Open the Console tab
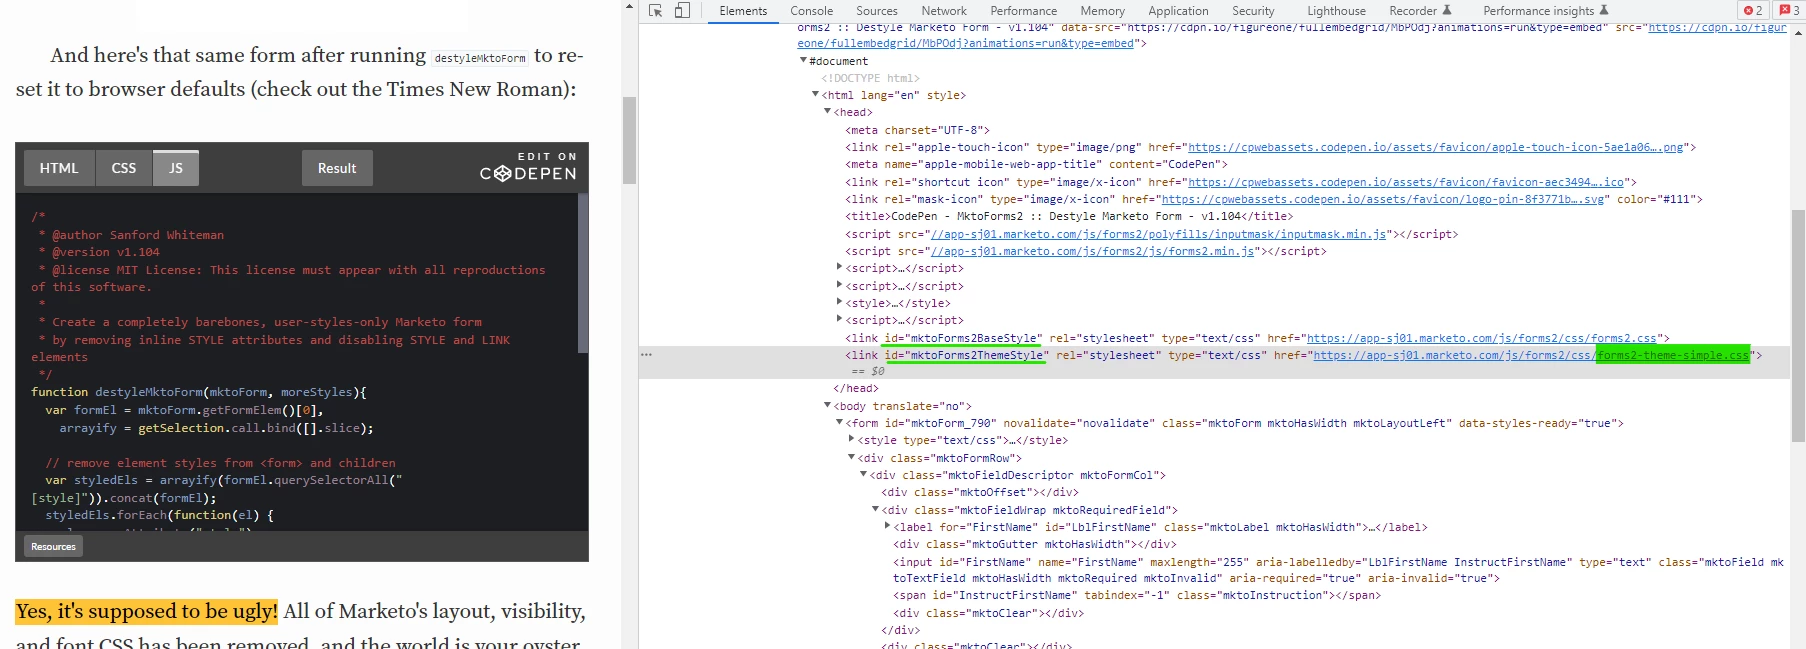Screen dimensions: 1806x649 click(x=811, y=11)
